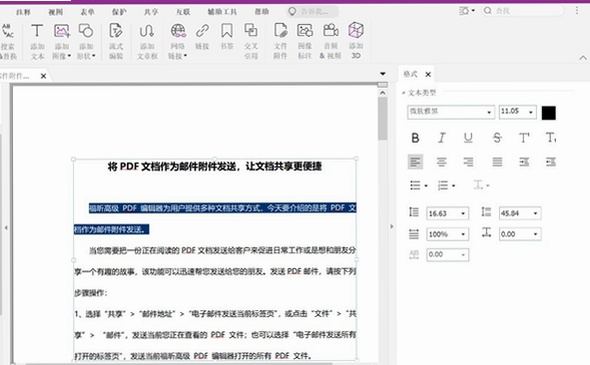The height and width of the screenshot is (365, 590).
Task: Set paragraph alignment to right
Action: pos(468,162)
